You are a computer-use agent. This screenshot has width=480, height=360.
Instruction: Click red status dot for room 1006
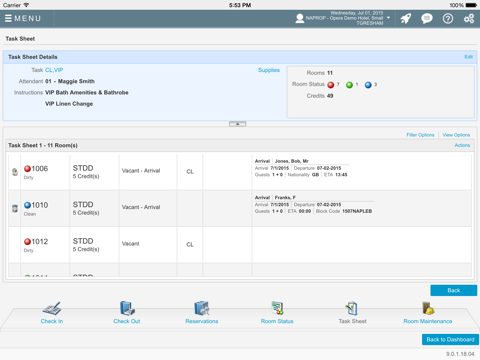27,169
